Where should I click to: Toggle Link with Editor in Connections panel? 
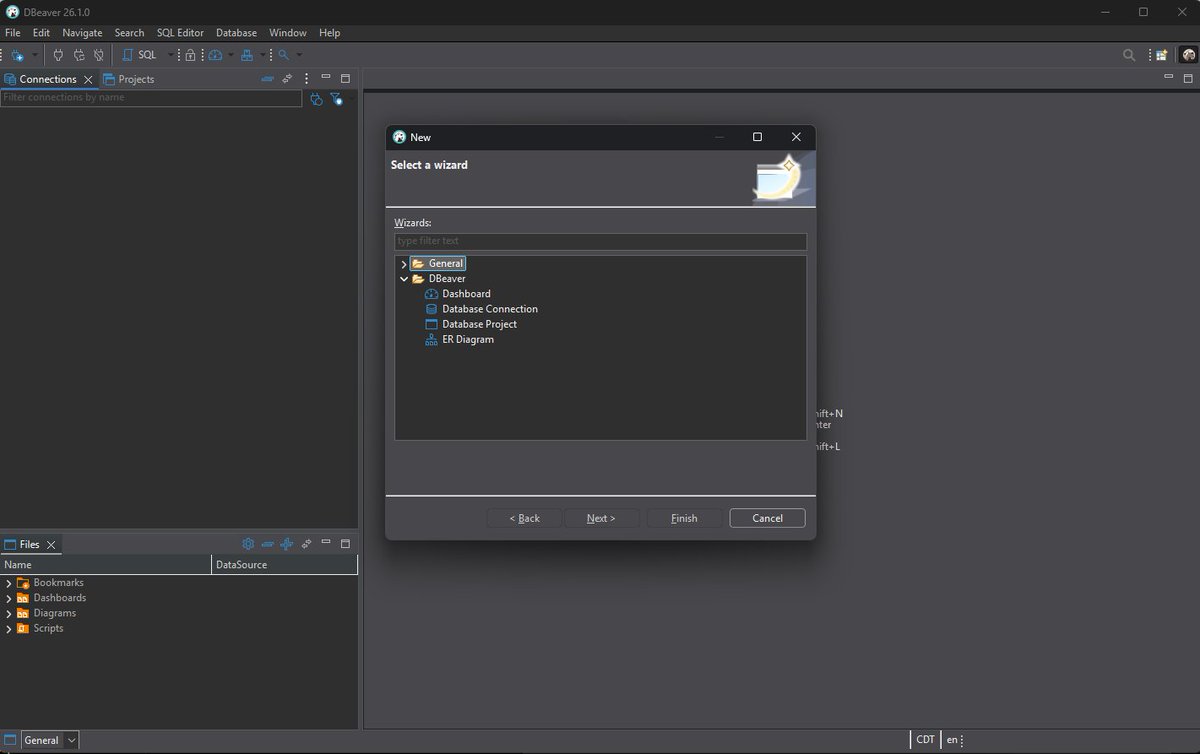[x=287, y=78]
